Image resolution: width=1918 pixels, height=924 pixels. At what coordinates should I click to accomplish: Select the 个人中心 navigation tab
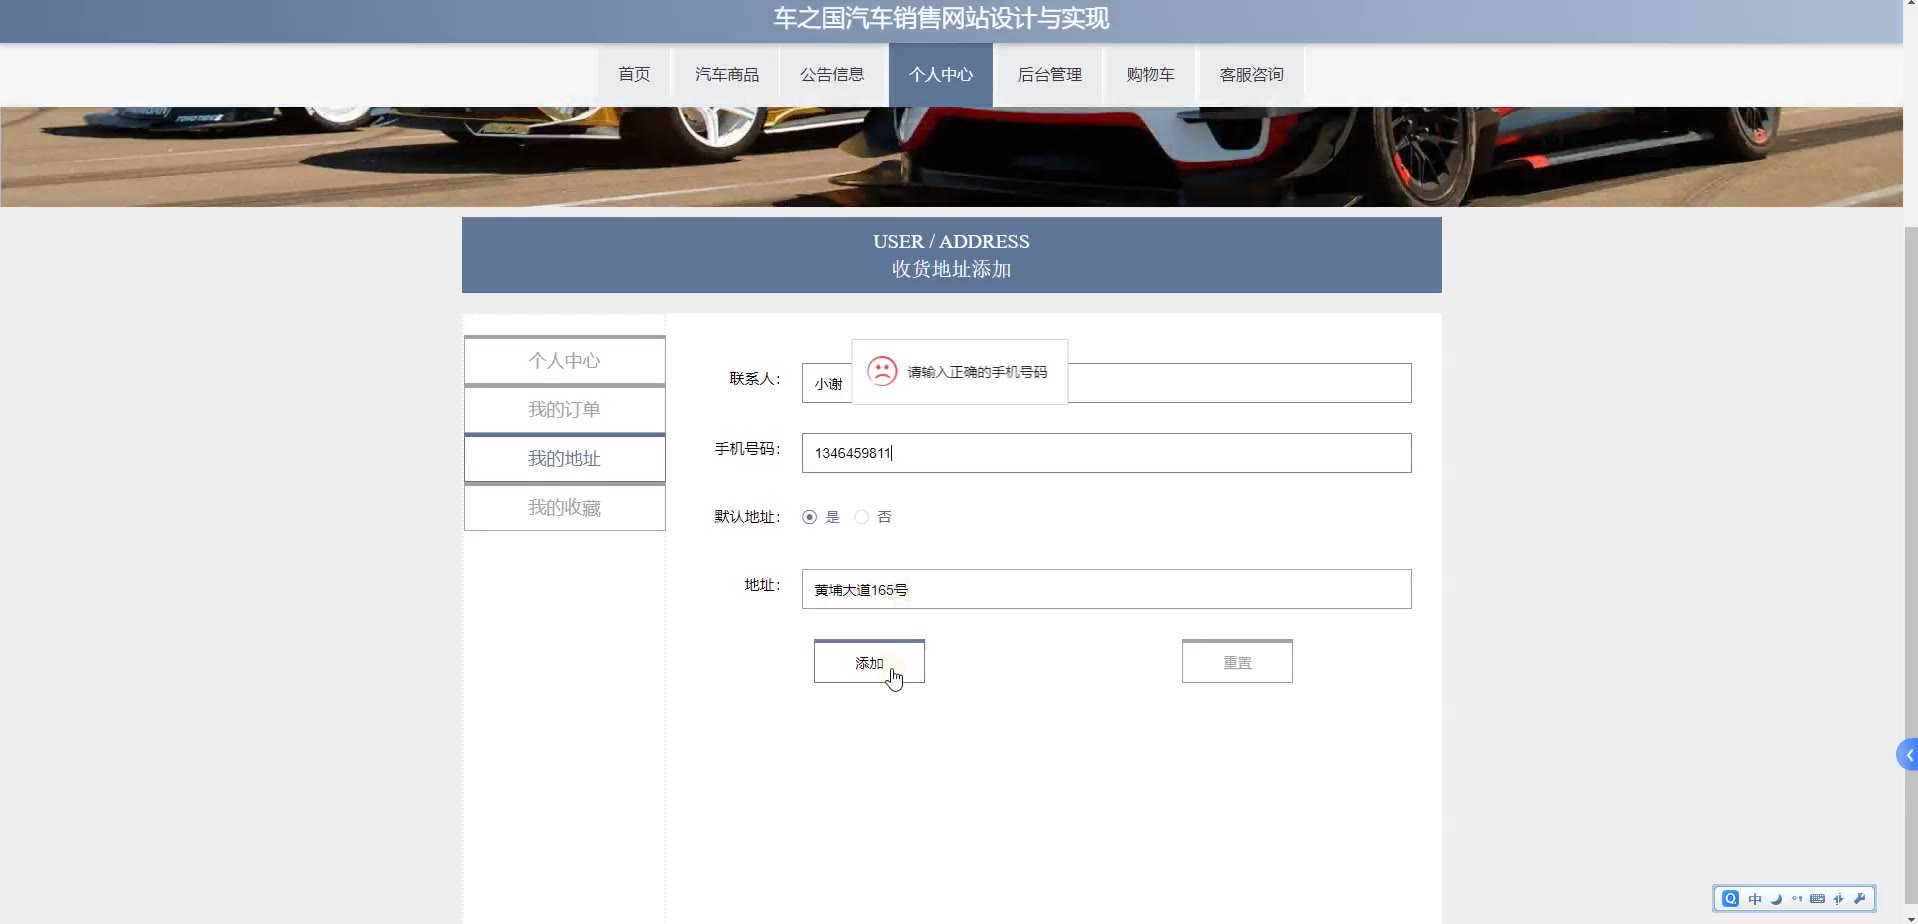click(x=941, y=75)
